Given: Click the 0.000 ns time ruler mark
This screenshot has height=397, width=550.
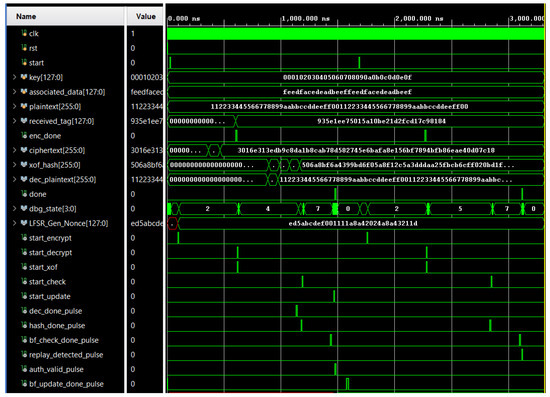Looking at the screenshot, I should click(184, 18).
